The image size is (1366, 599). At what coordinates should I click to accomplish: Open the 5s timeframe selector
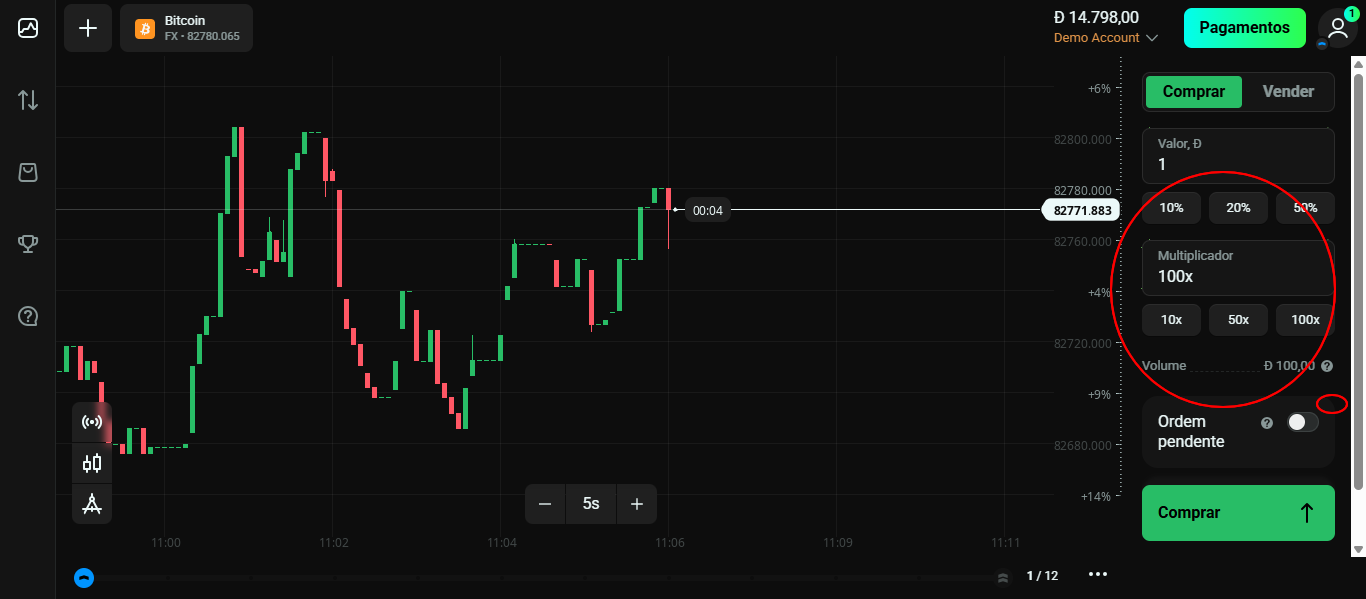tap(591, 503)
